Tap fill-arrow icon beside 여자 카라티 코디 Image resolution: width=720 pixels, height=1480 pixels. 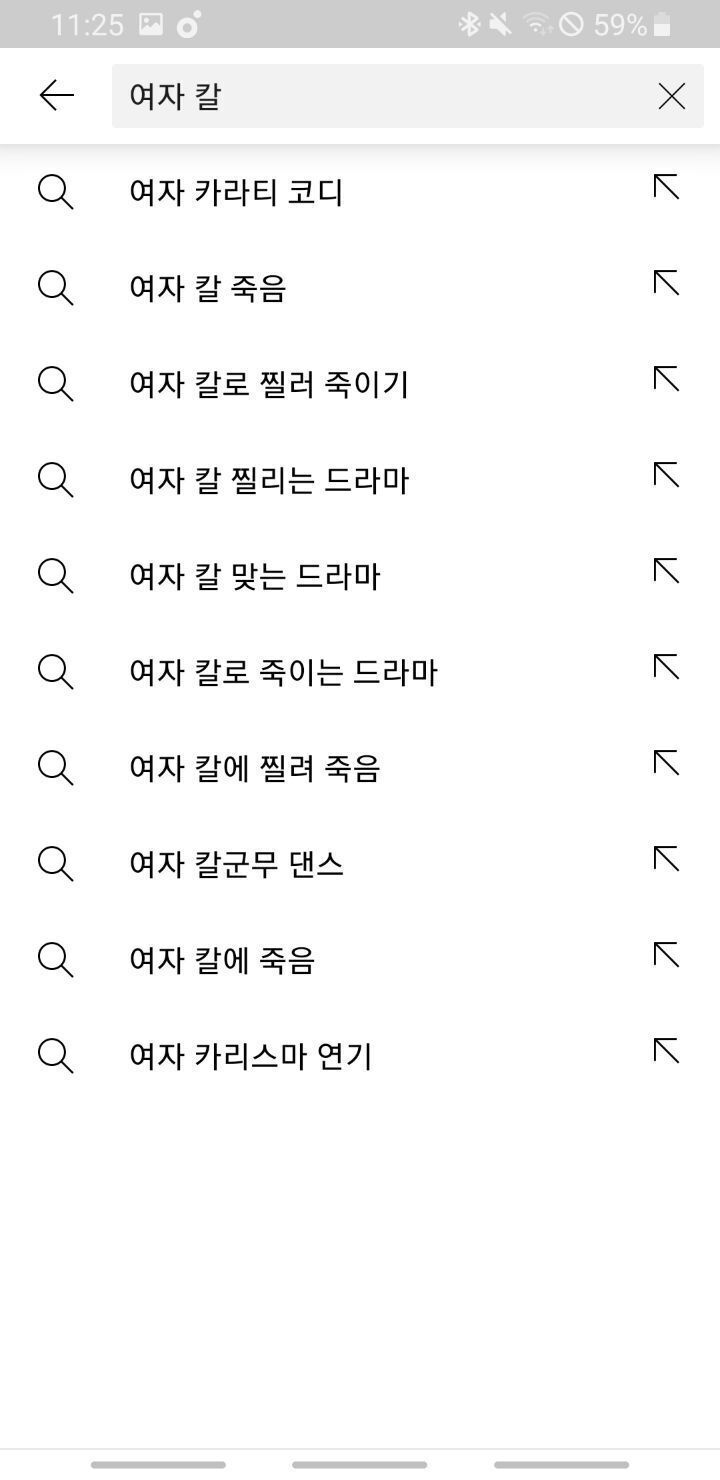pos(666,187)
